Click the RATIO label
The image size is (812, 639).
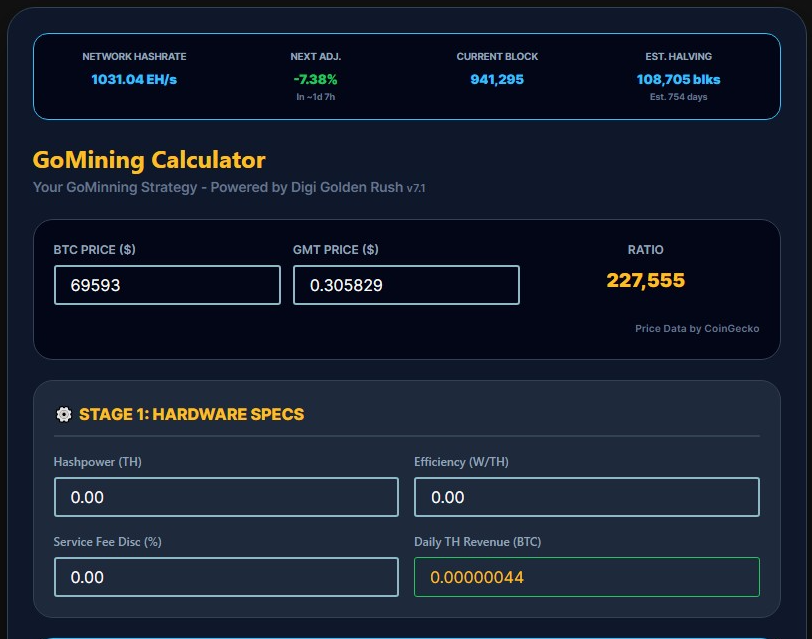pyautogui.click(x=645, y=250)
